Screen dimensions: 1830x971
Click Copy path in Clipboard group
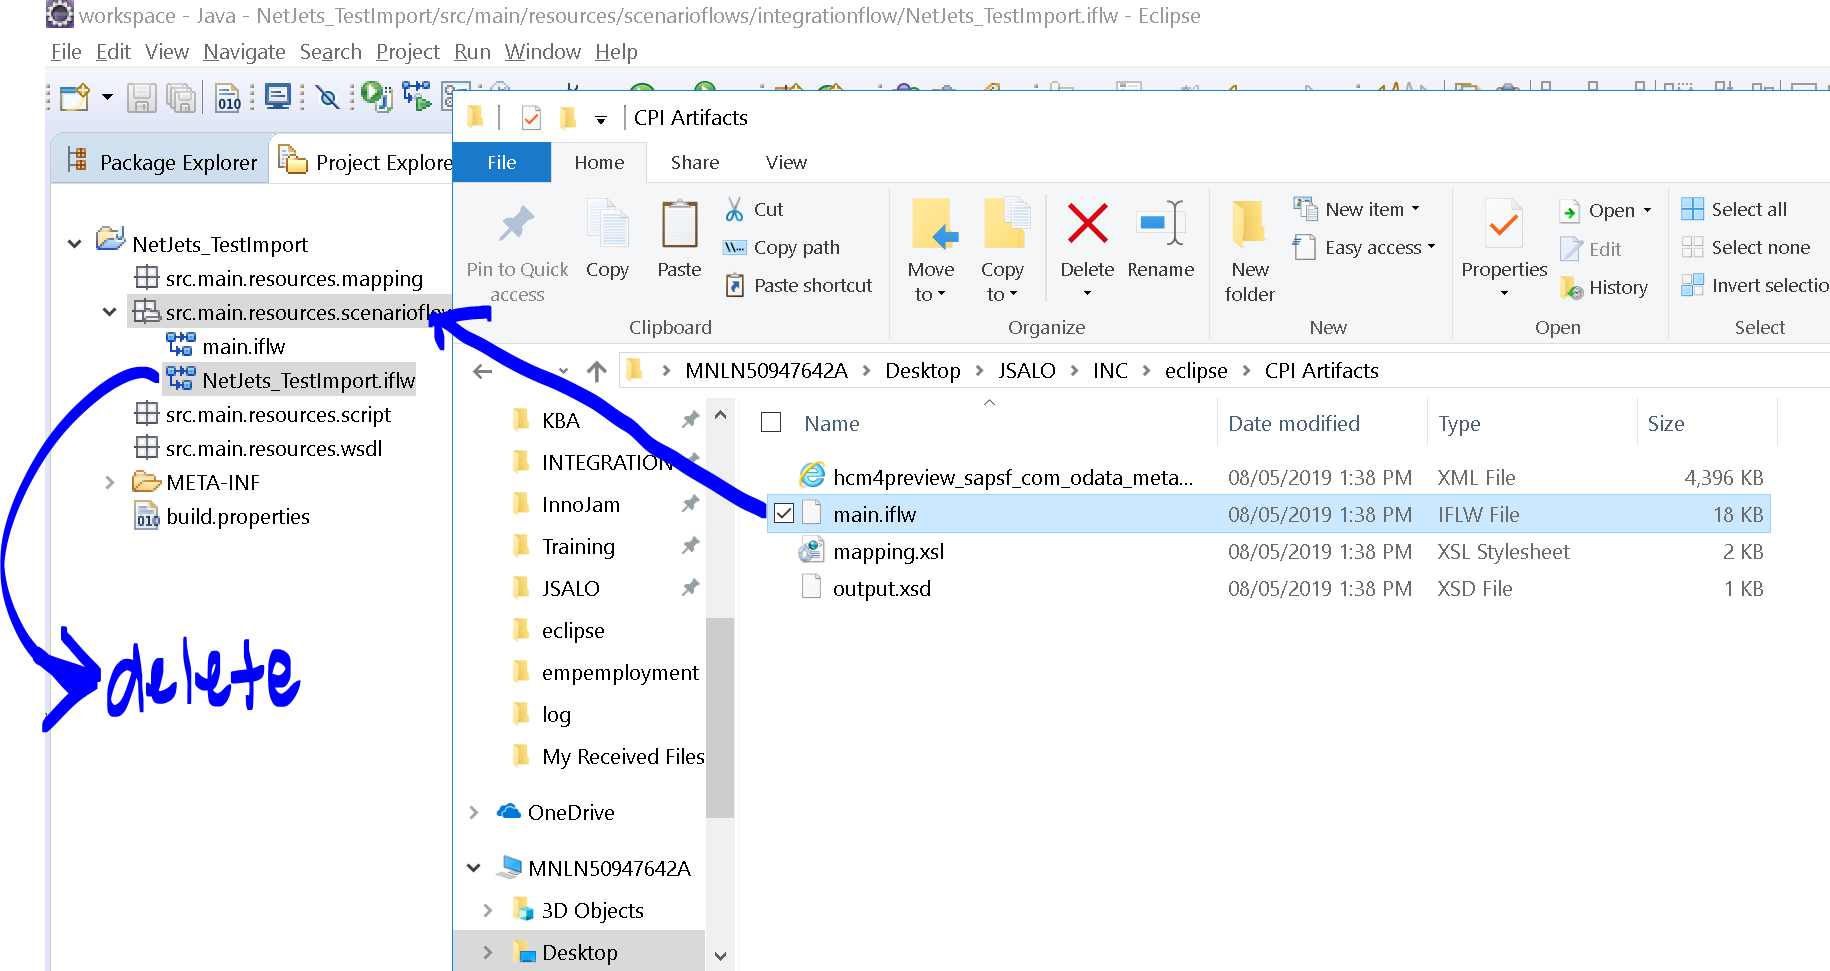[x=796, y=247]
